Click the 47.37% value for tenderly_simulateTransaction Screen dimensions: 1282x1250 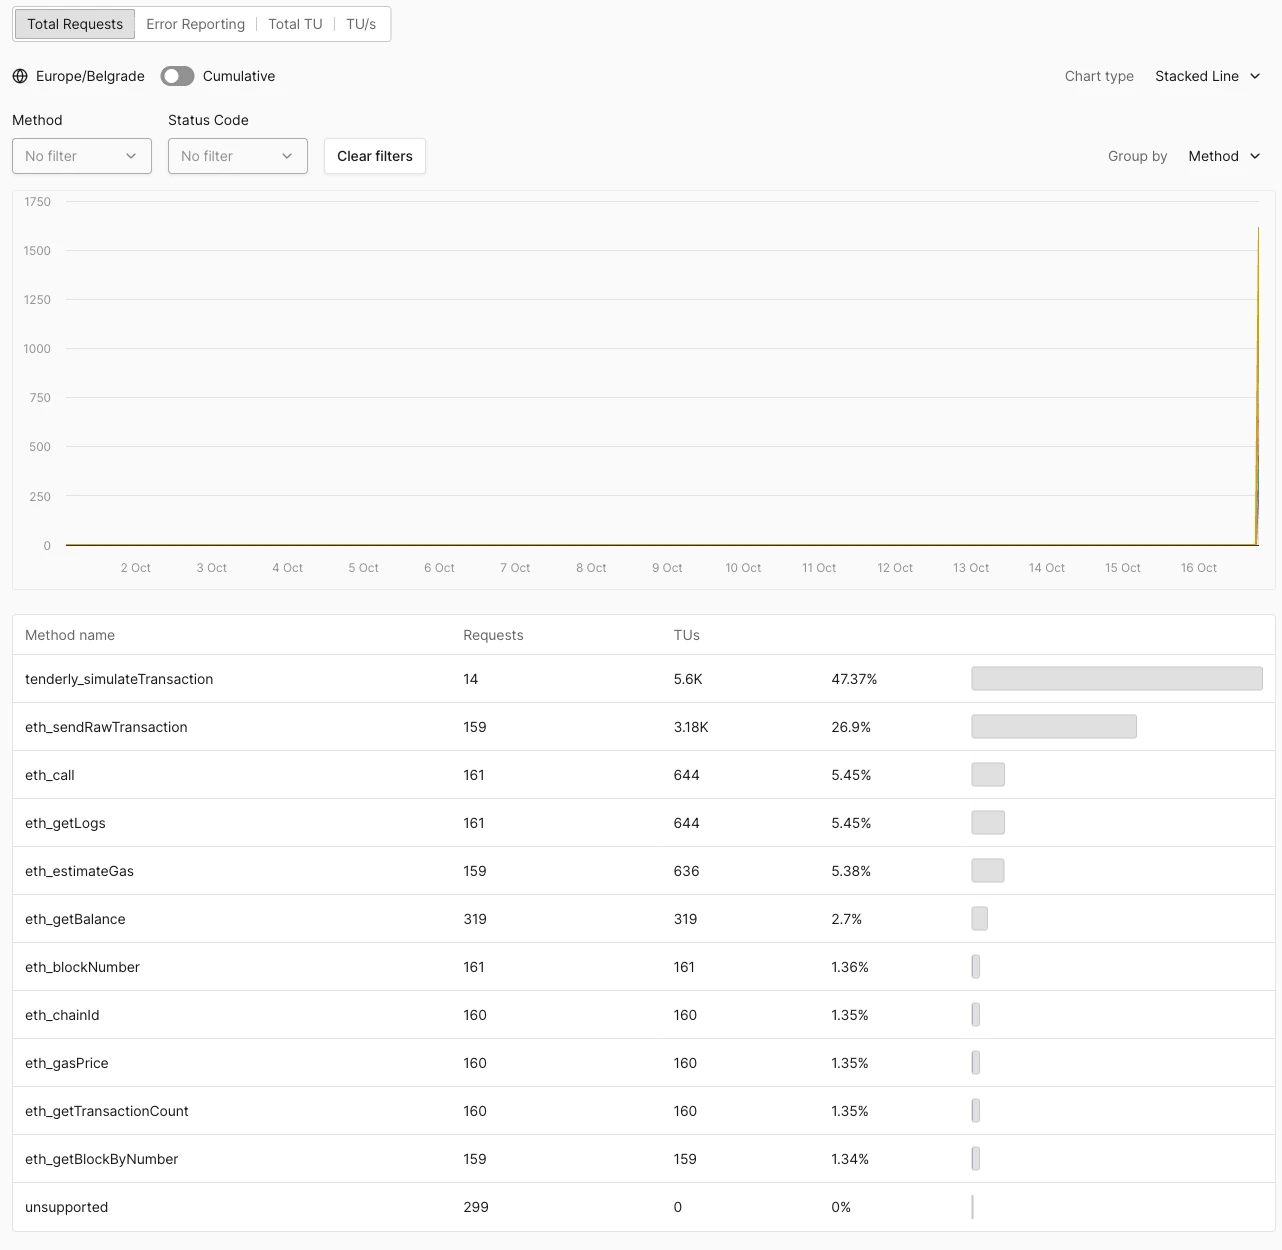coord(854,679)
